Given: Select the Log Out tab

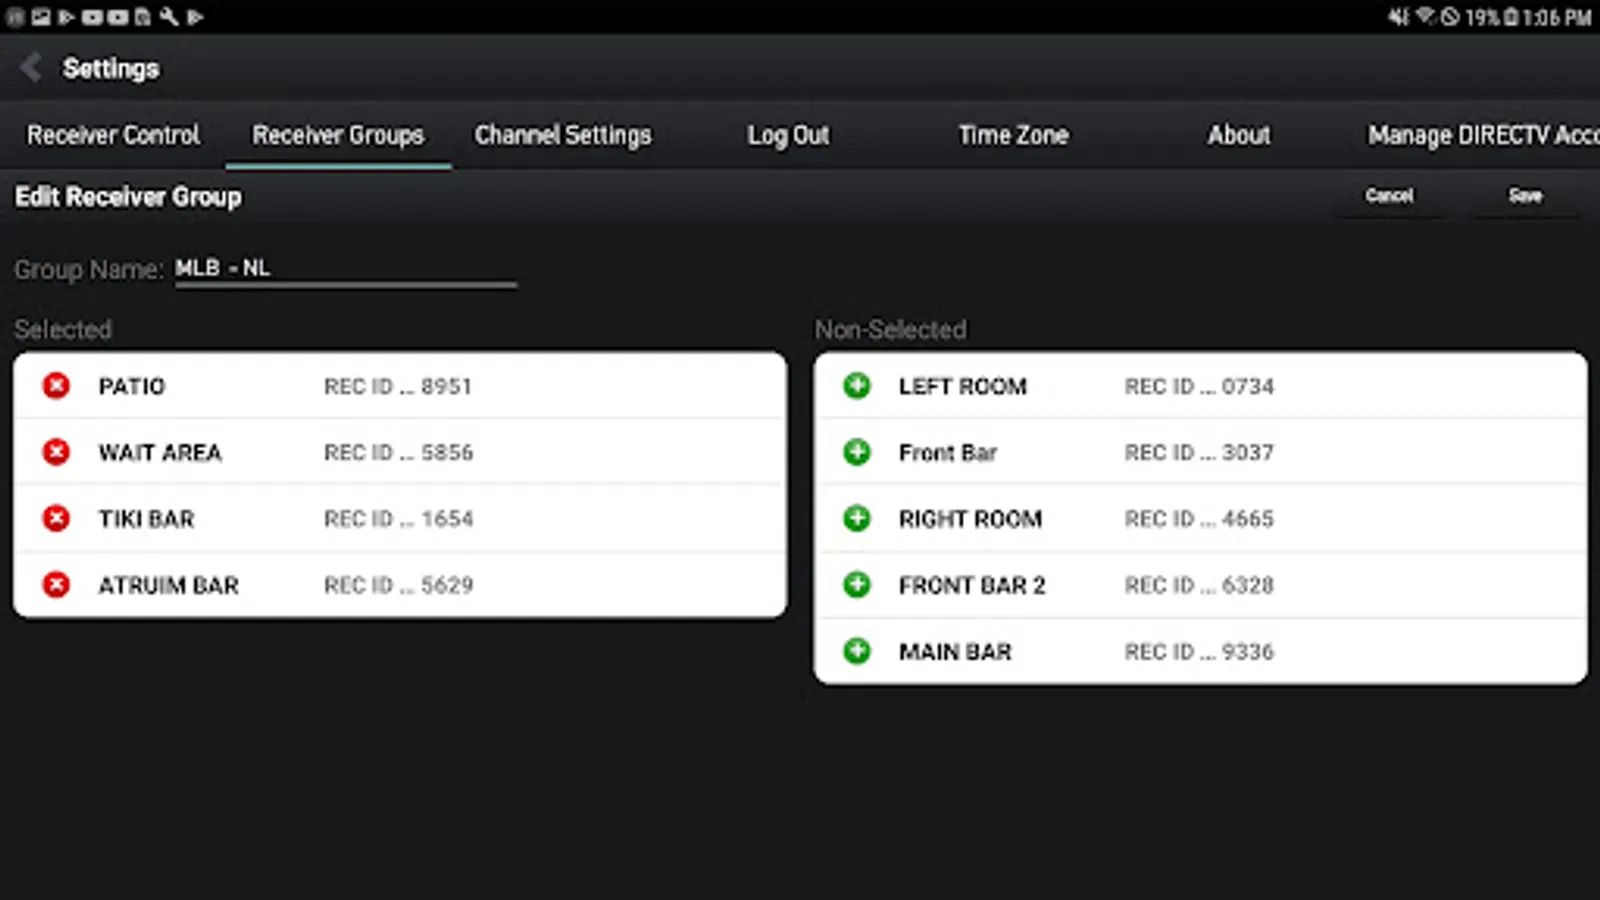Looking at the screenshot, I should 788,135.
